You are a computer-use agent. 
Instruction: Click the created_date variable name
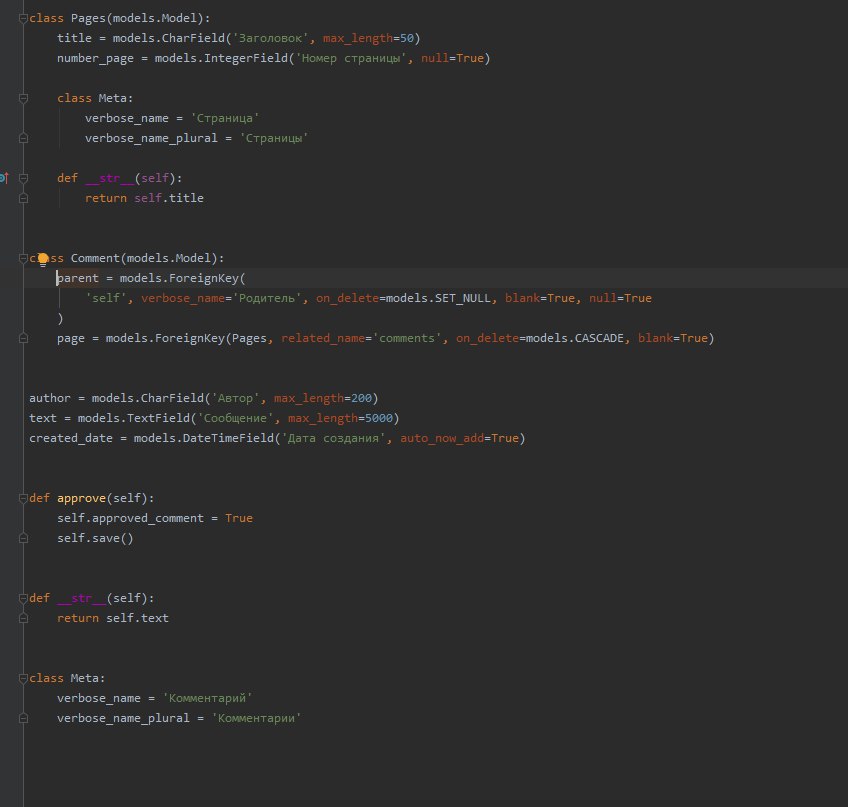(71, 439)
